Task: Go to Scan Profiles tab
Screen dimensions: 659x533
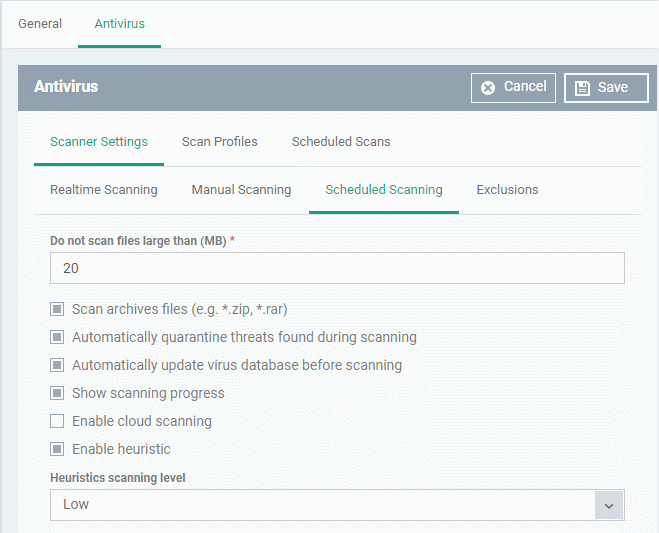Action: tap(219, 142)
